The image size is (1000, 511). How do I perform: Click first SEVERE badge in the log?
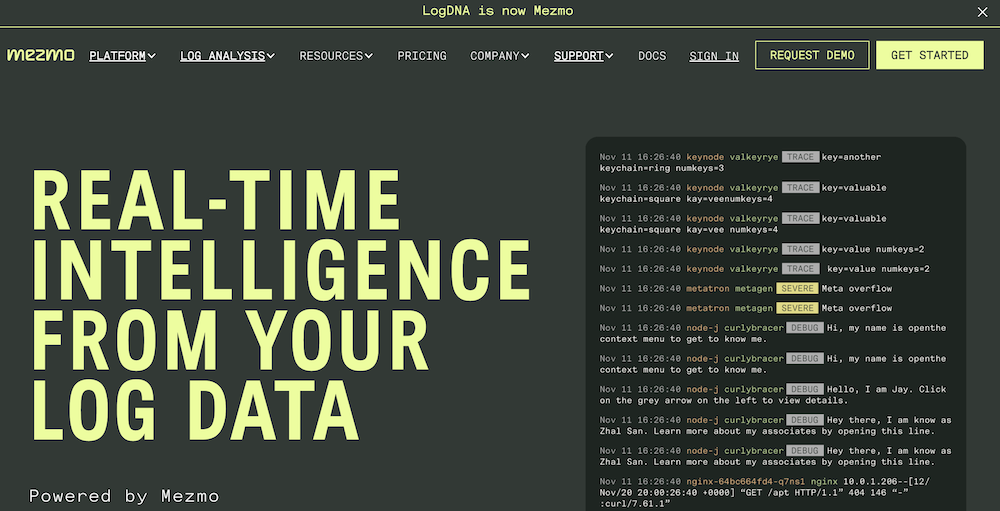click(797, 288)
